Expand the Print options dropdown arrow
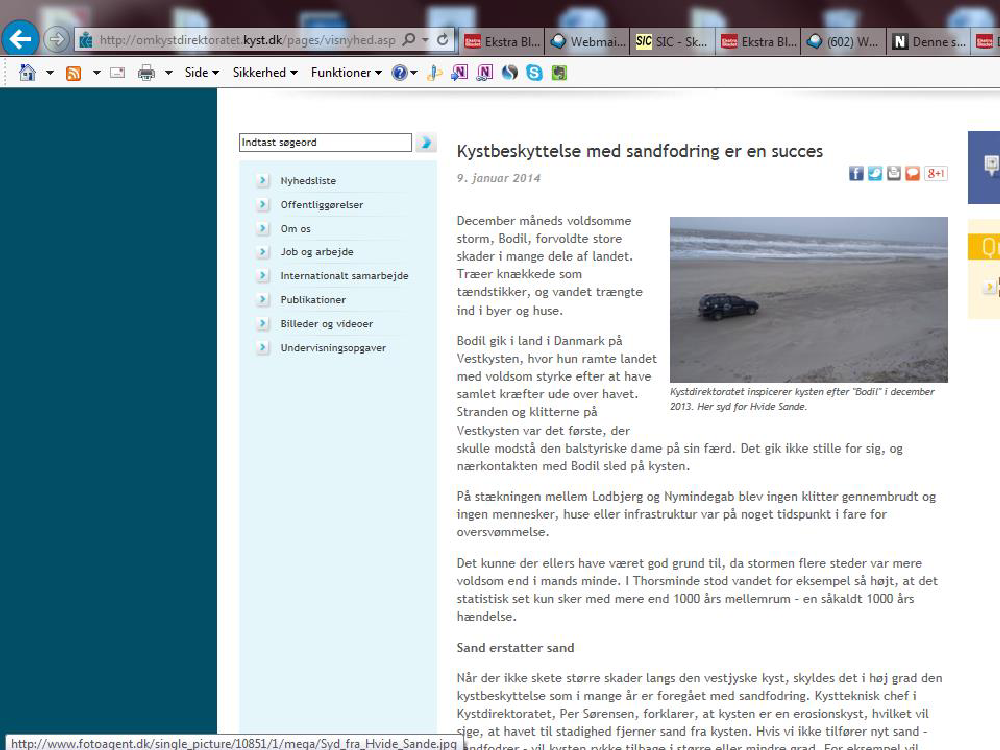The width and height of the screenshot is (1000, 750). tap(168, 72)
